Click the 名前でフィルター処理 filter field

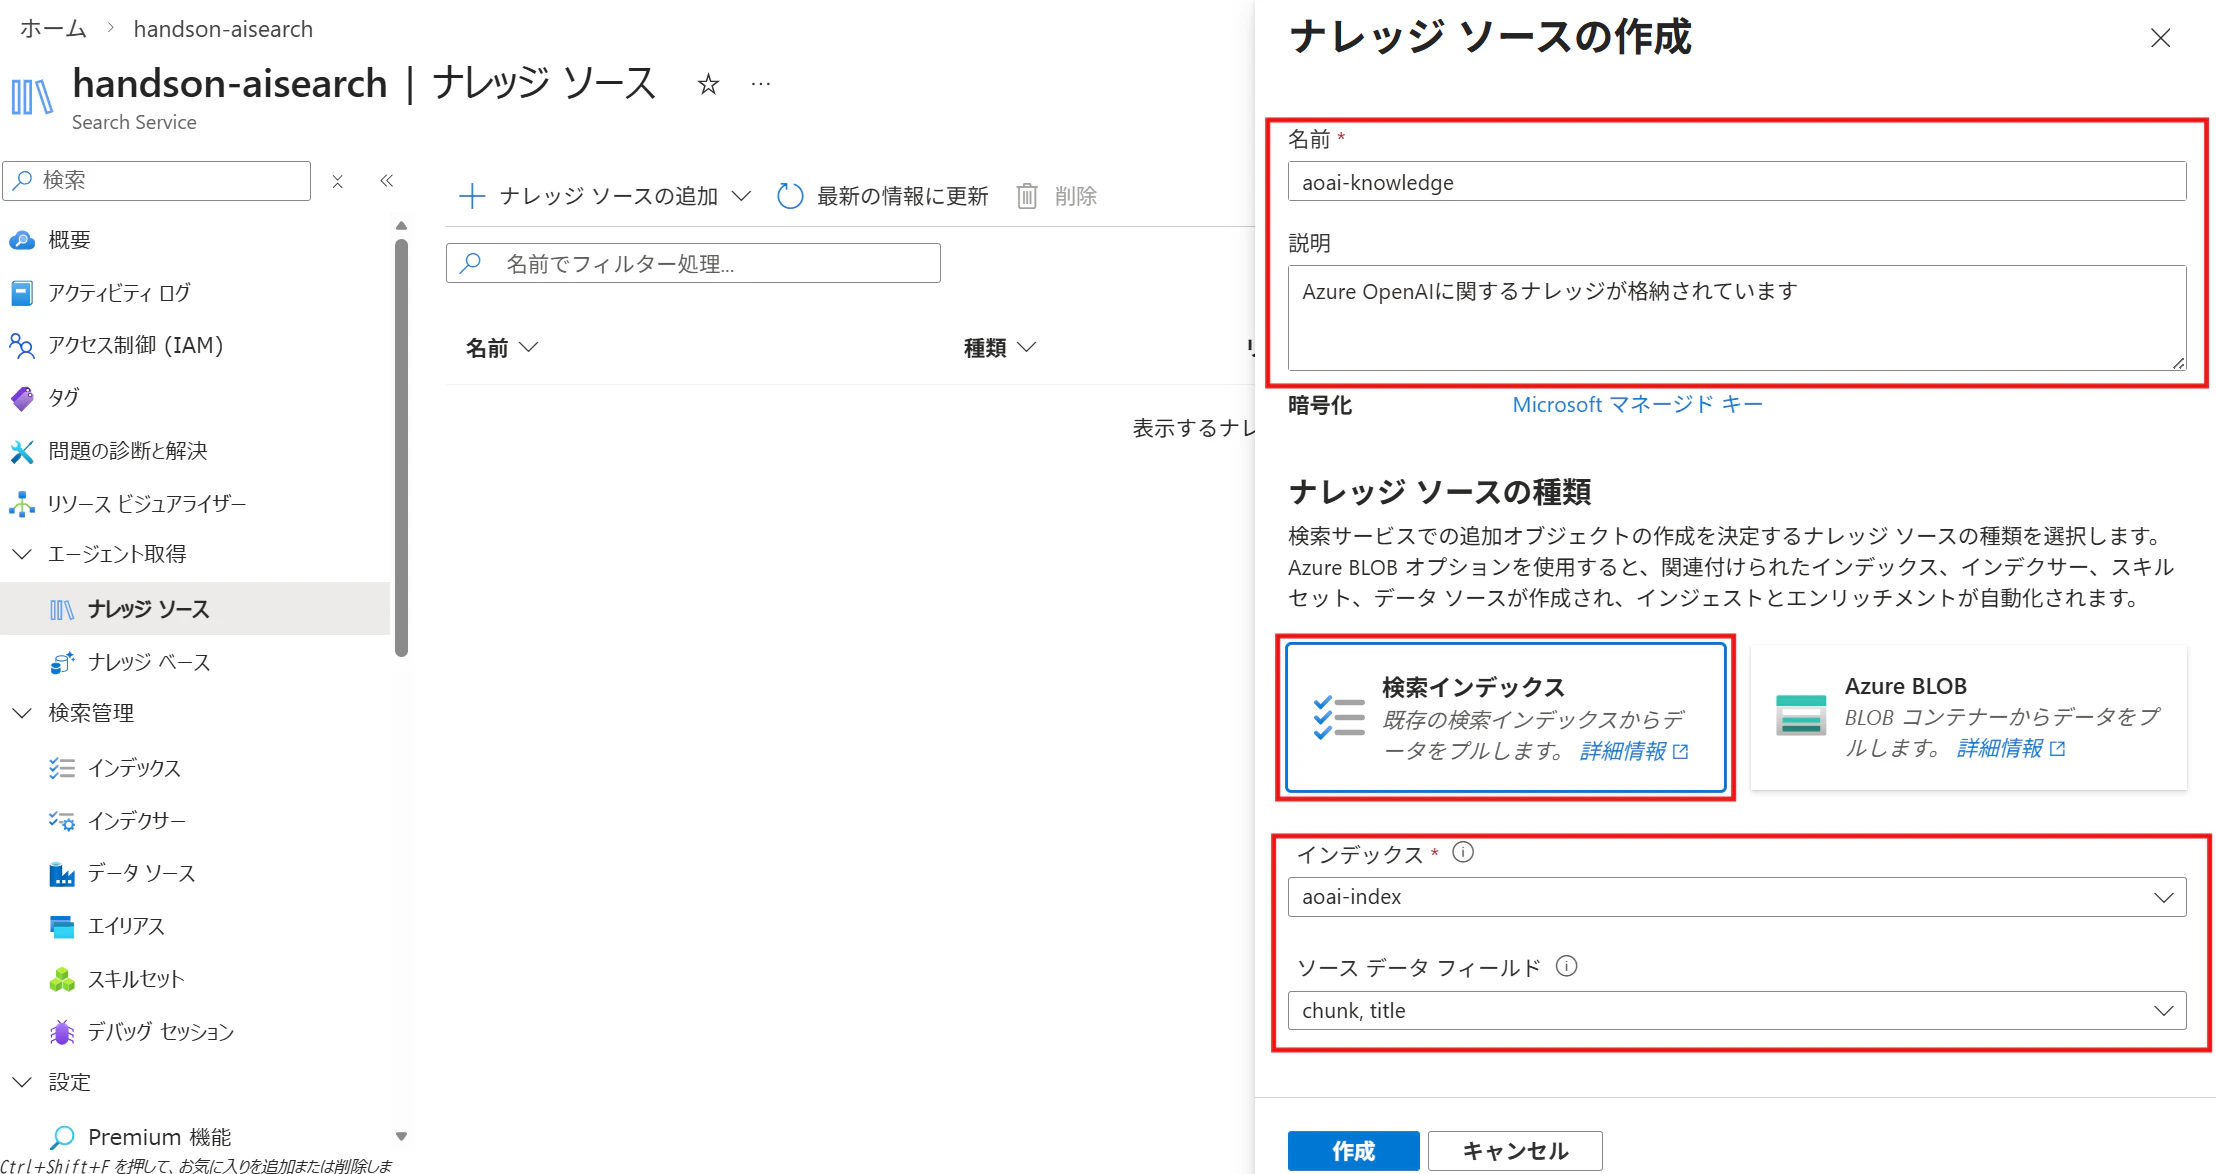click(693, 263)
